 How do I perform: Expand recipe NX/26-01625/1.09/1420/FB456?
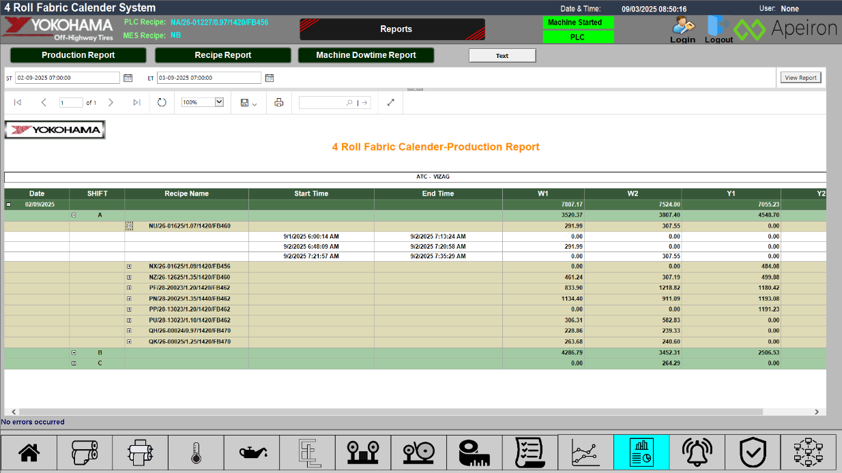[129, 267]
